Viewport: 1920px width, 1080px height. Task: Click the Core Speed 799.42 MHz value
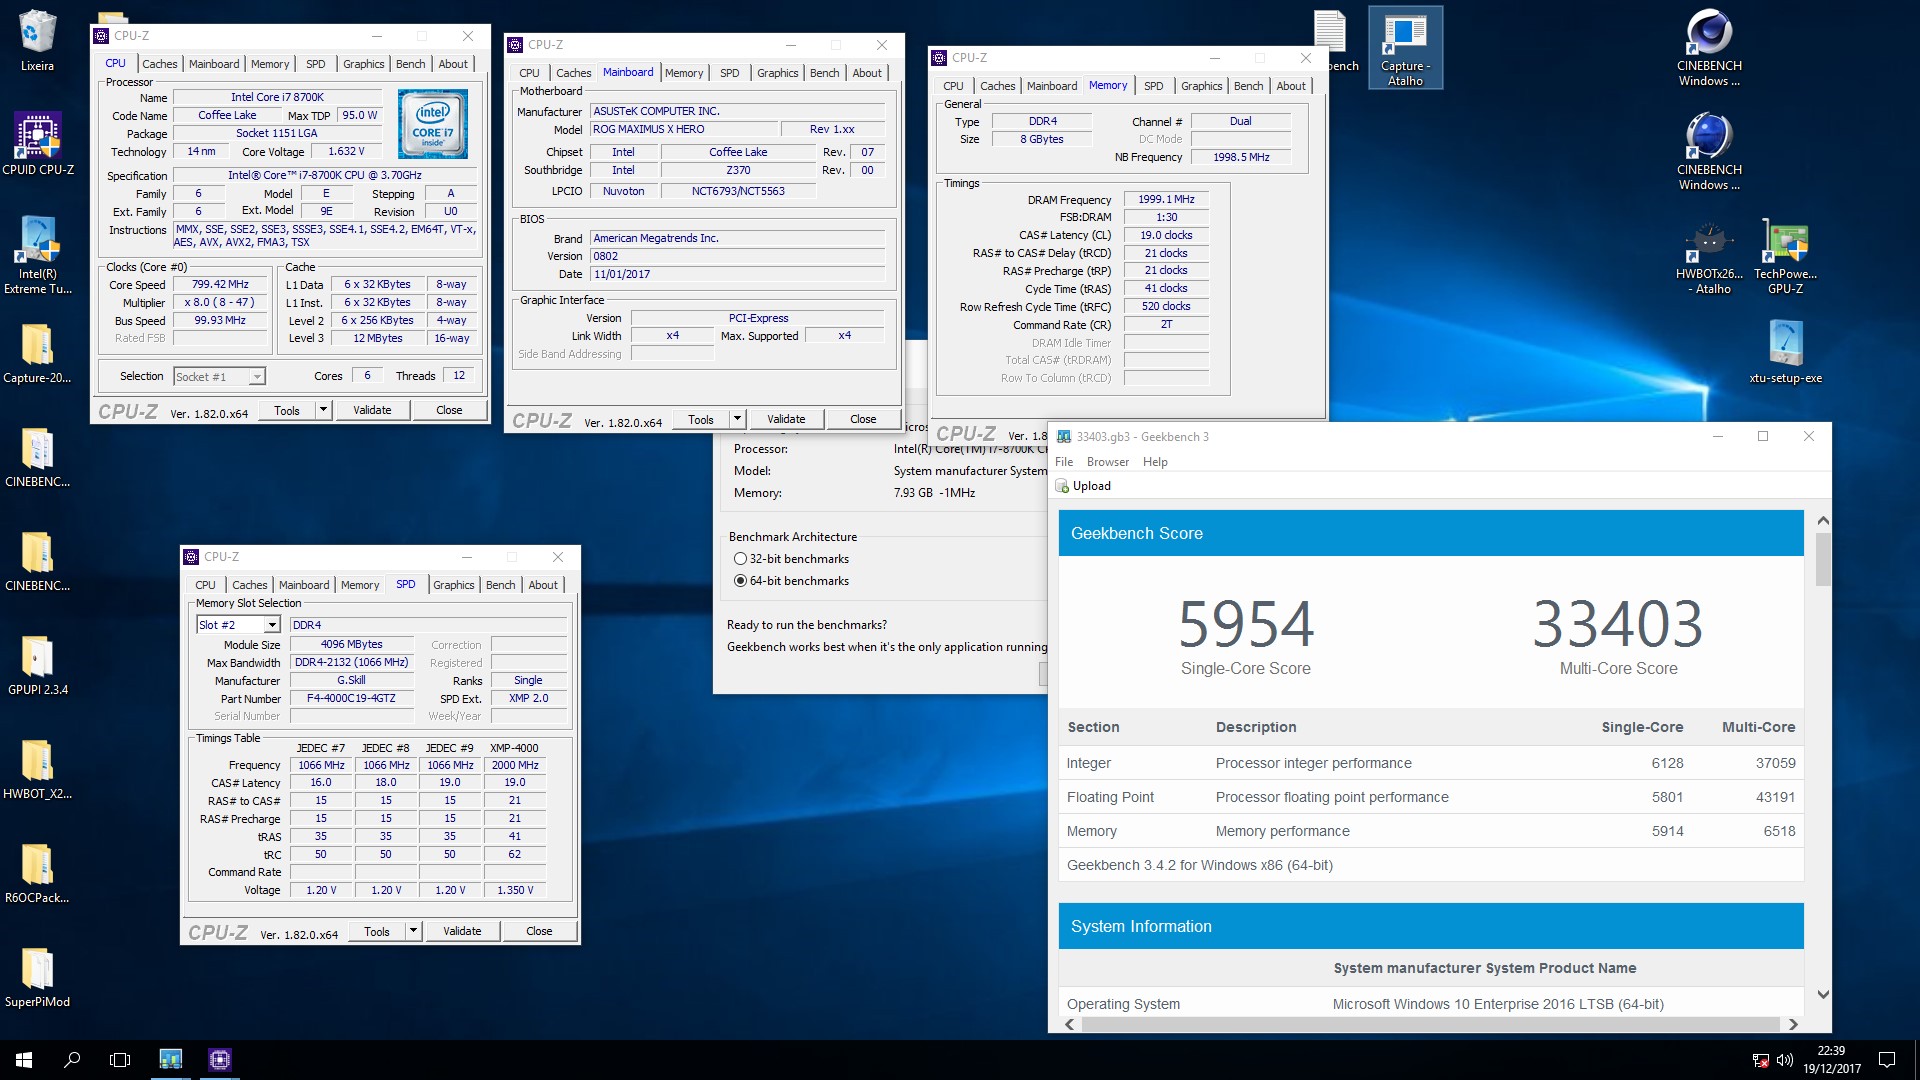[220, 285]
